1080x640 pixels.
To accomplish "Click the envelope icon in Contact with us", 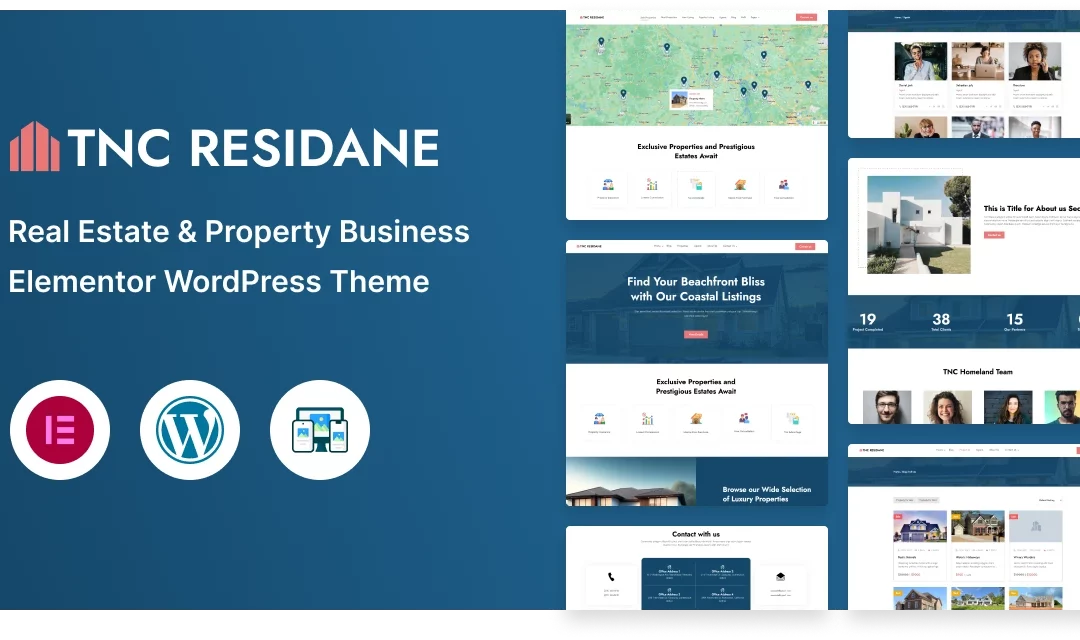I will tap(780, 577).
